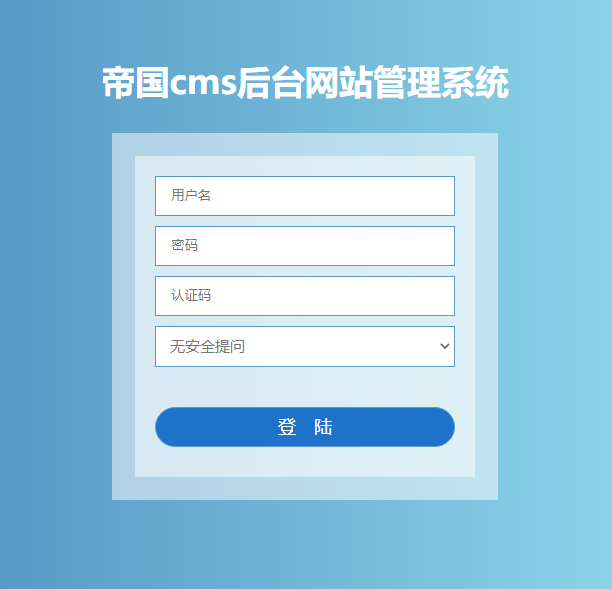Expand the security question select list
The height and width of the screenshot is (589, 612).
pyautogui.click(x=305, y=346)
